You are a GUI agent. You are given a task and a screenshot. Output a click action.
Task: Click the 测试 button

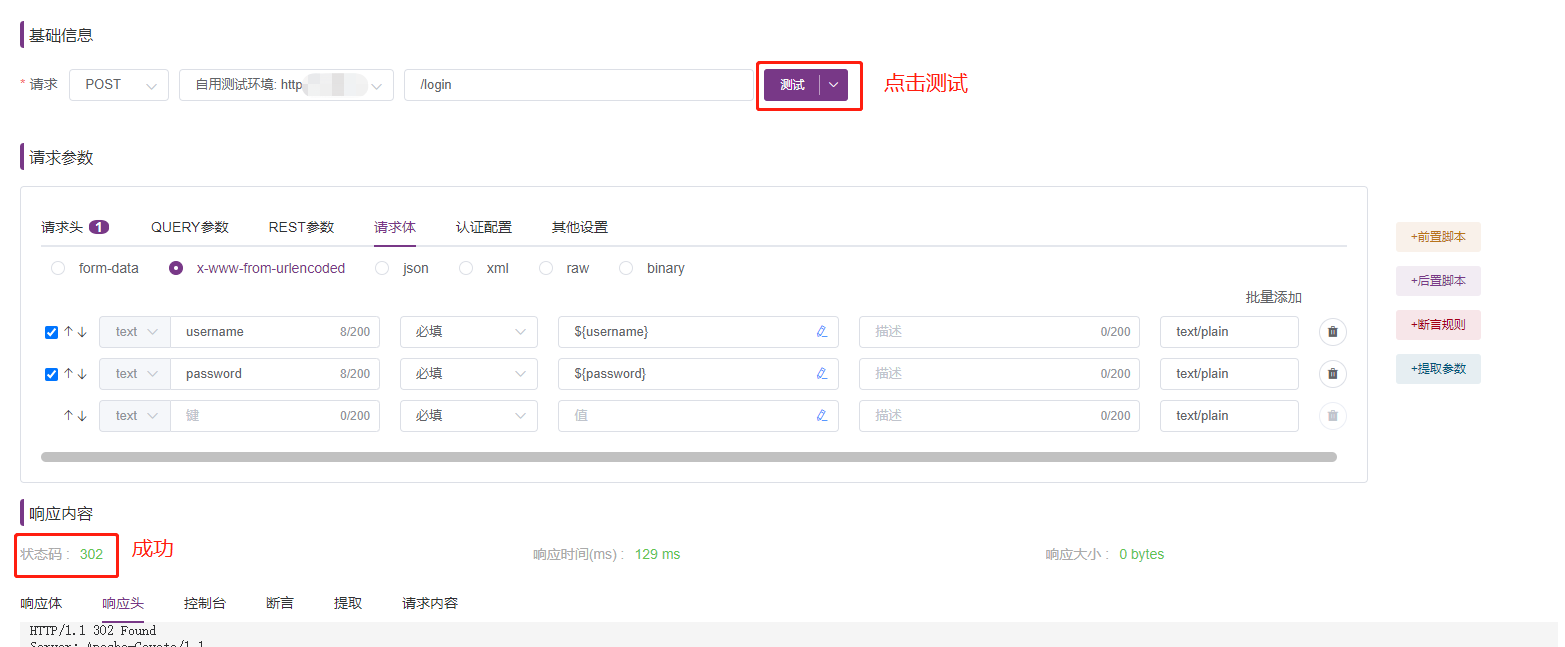(793, 85)
